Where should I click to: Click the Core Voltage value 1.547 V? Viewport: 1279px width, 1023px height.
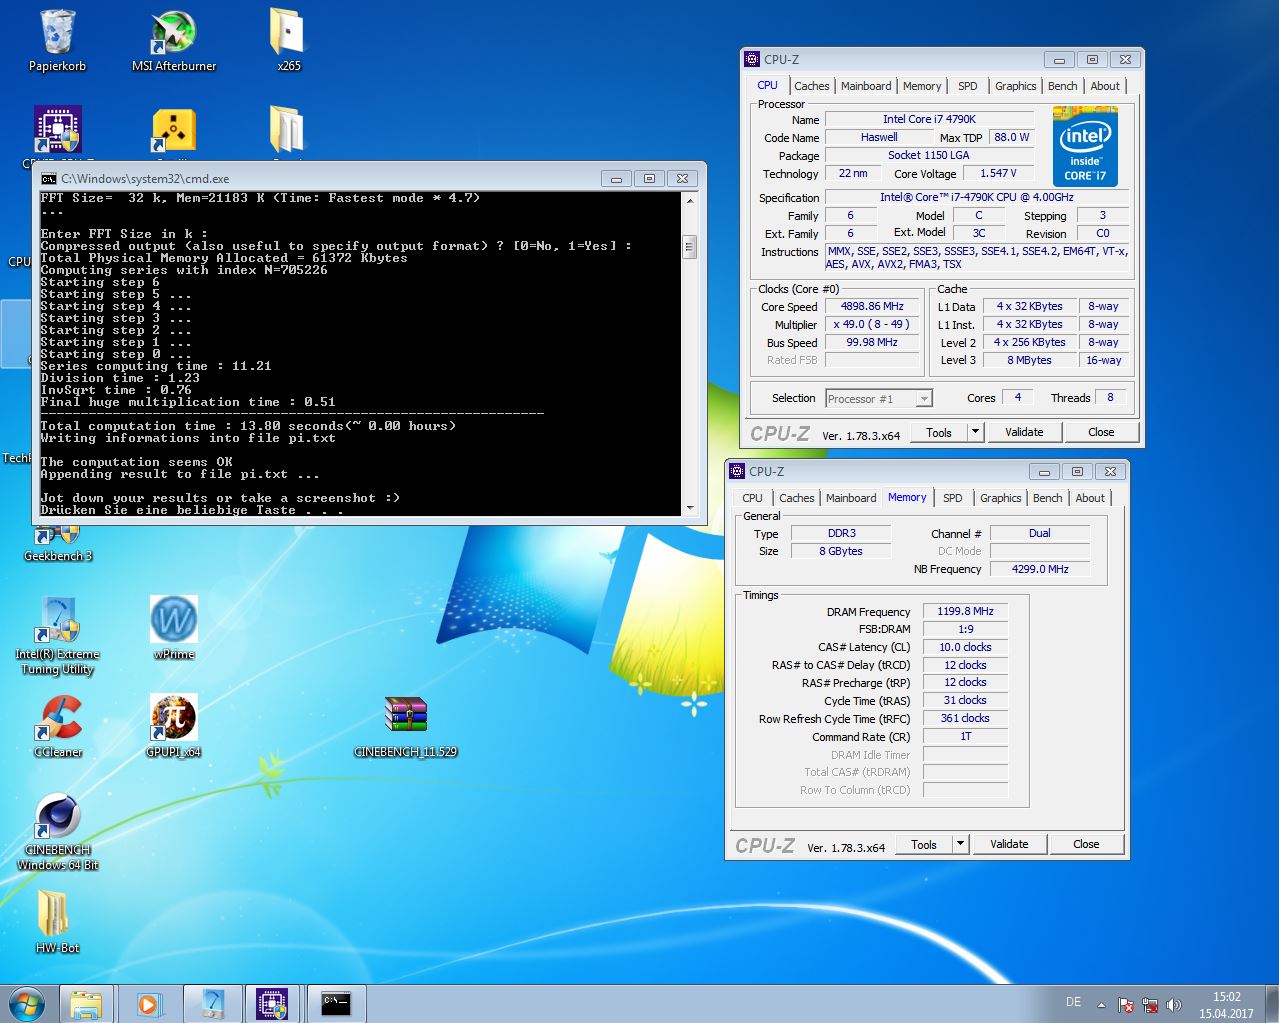997,173
